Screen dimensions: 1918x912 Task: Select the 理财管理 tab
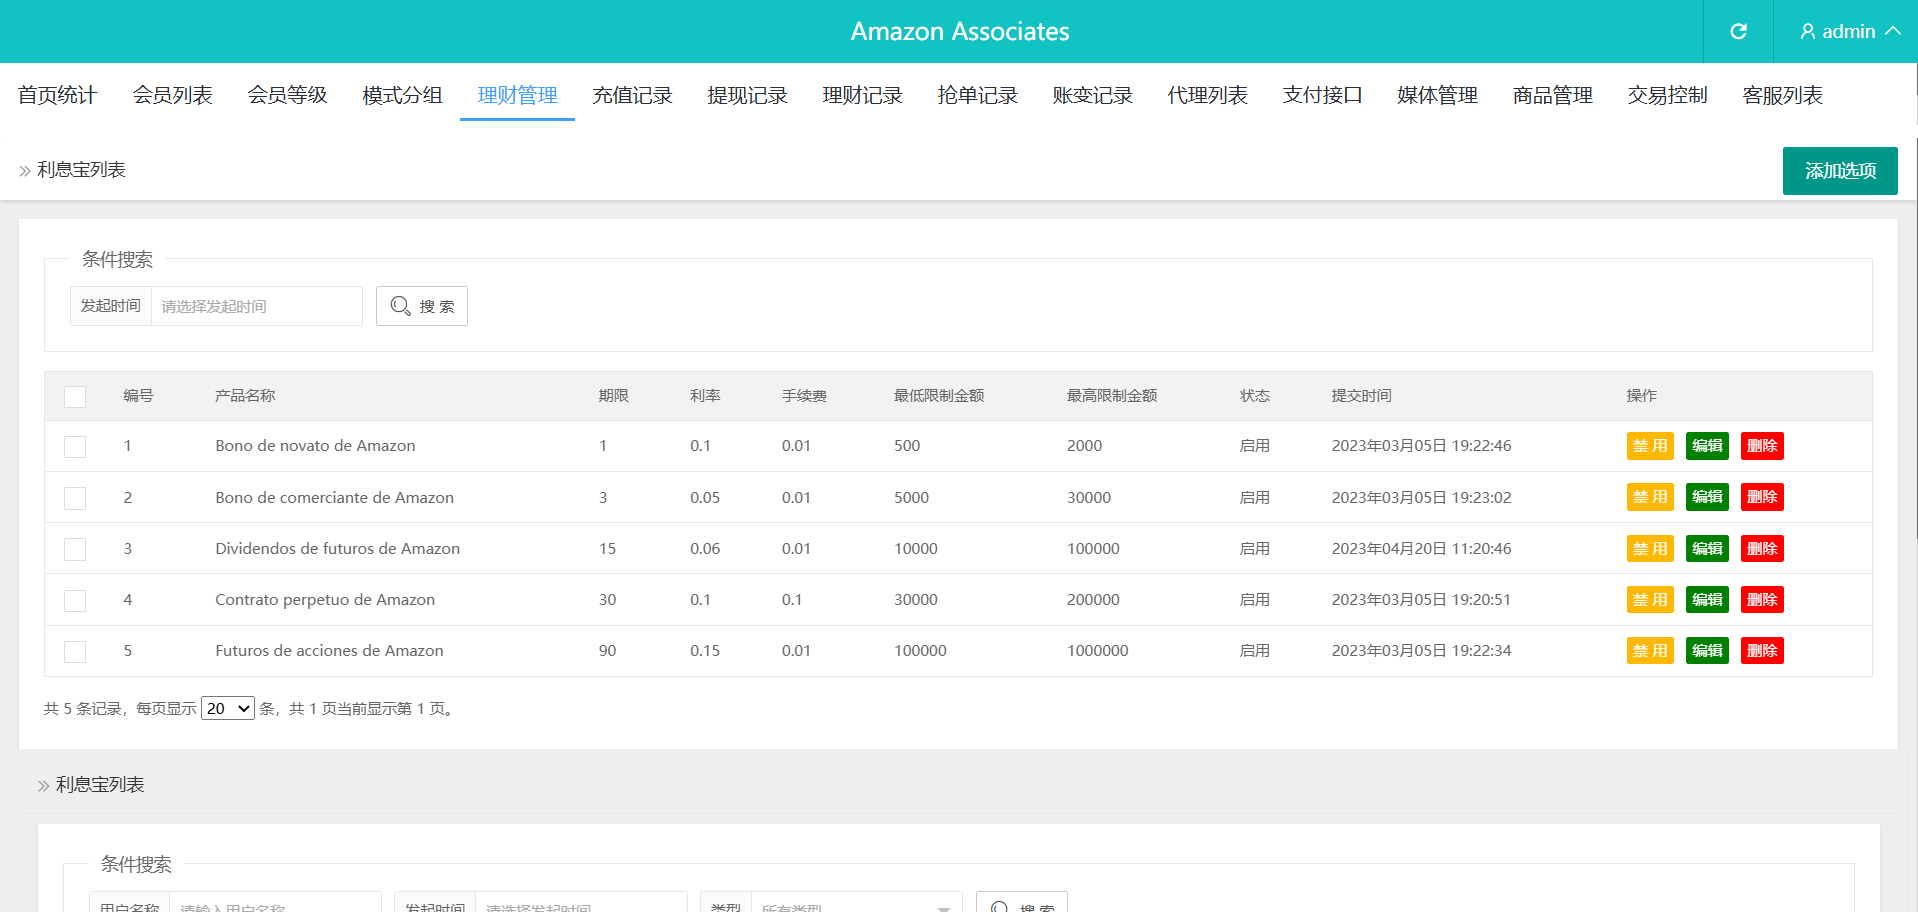517,95
